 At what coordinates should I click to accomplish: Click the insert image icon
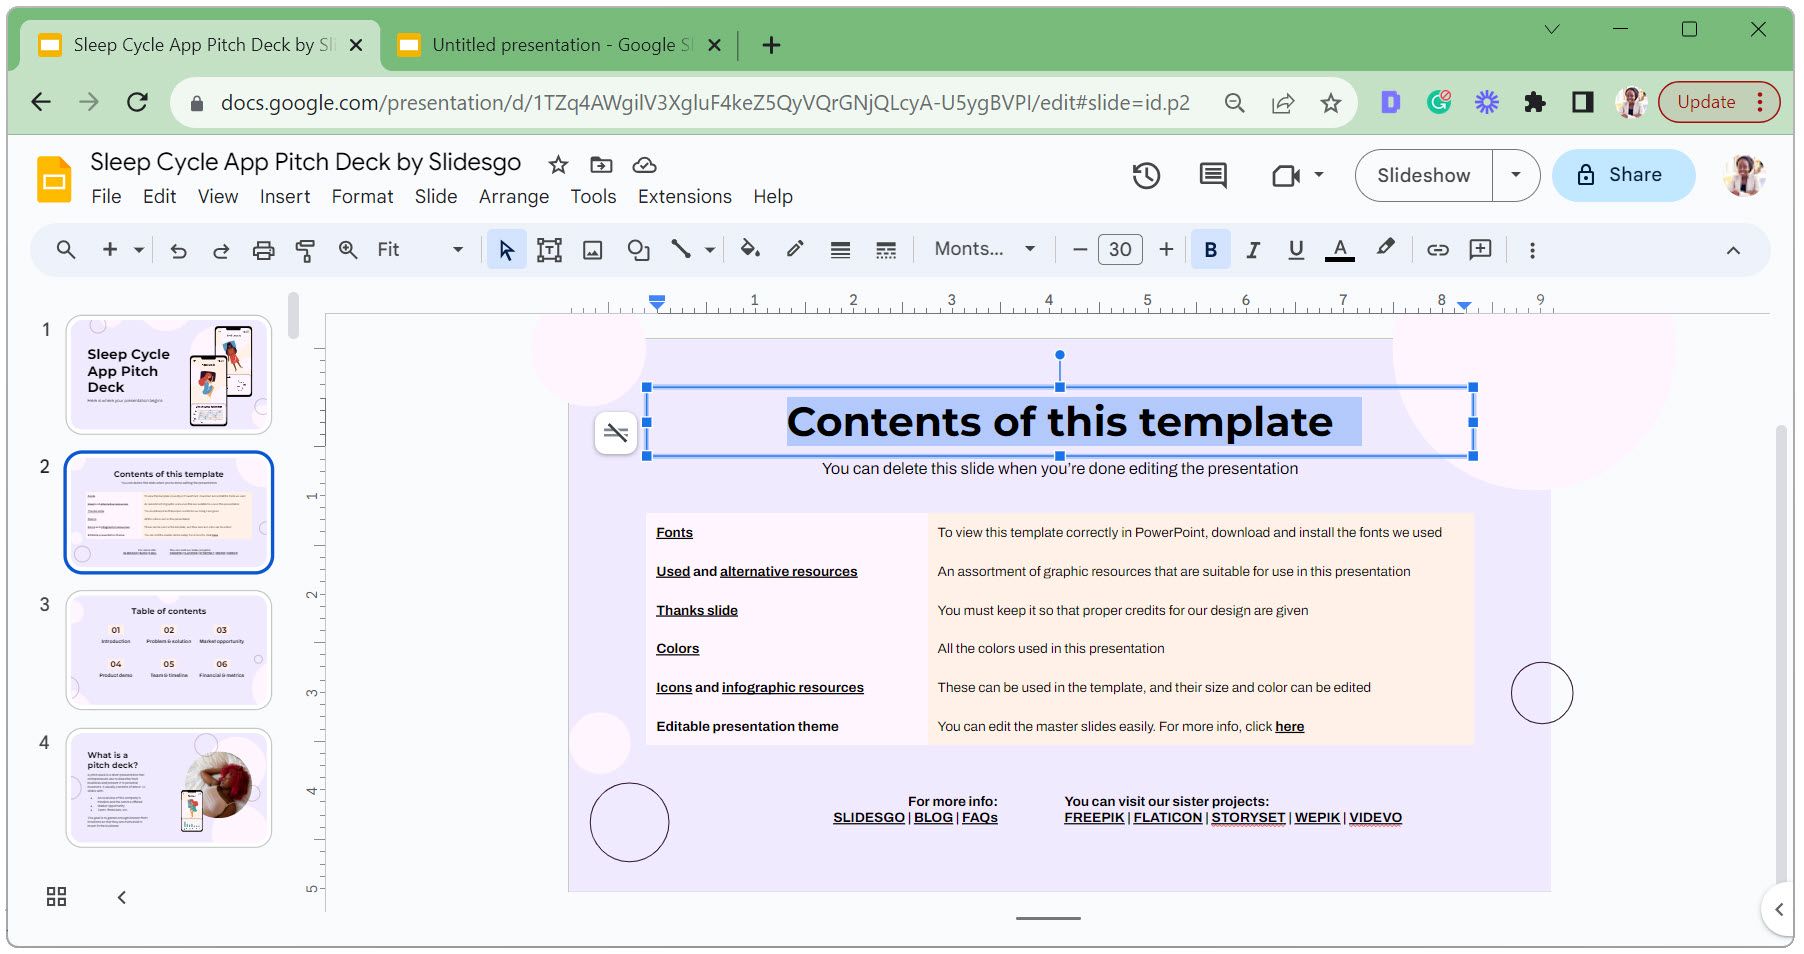pyautogui.click(x=593, y=250)
